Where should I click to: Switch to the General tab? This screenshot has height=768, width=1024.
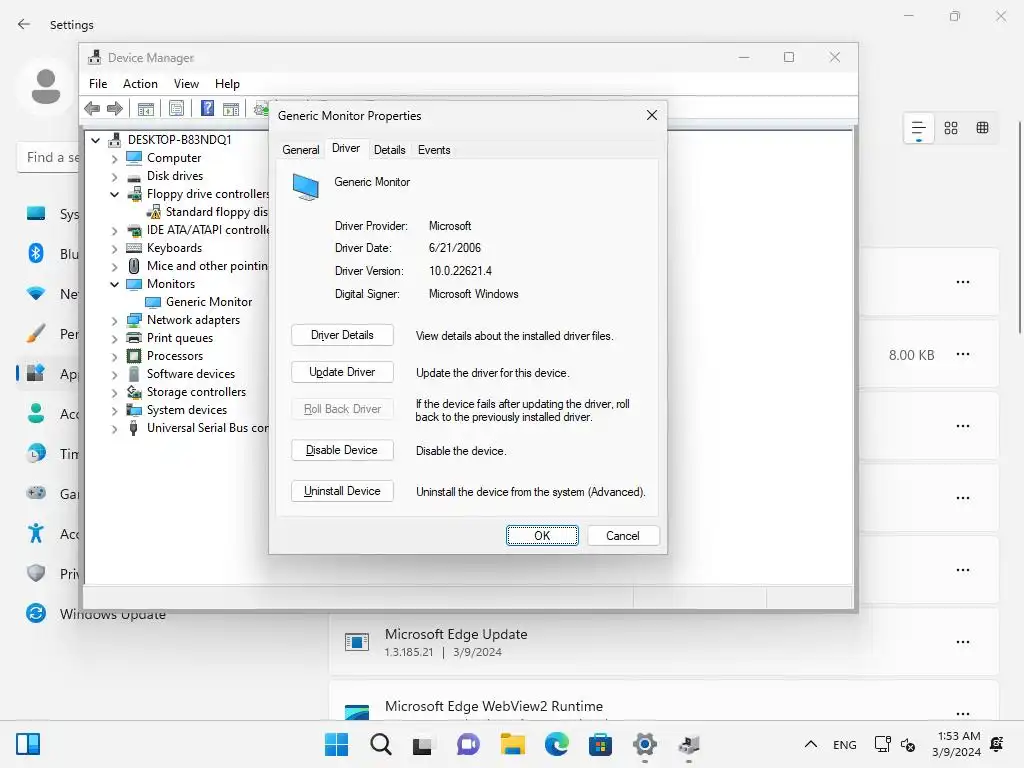click(300, 150)
